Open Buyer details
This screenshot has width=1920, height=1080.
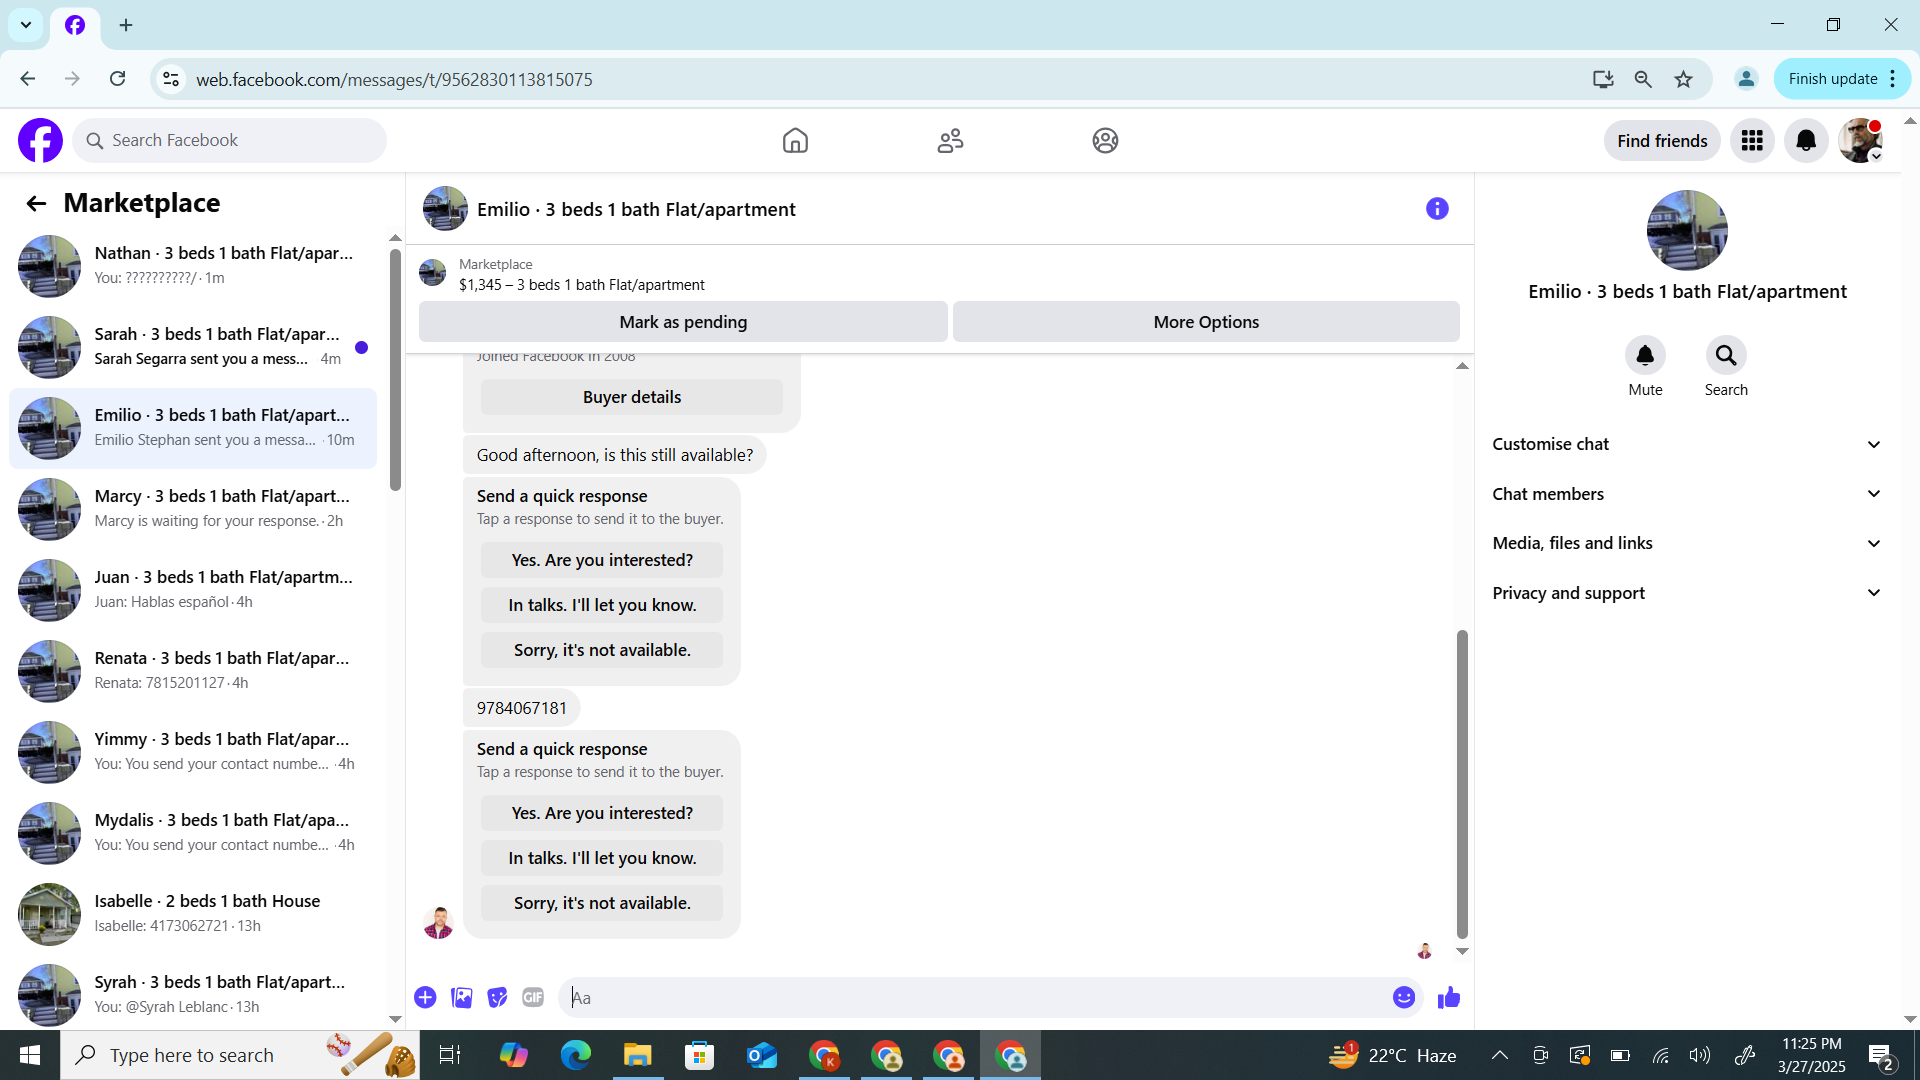click(632, 397)
